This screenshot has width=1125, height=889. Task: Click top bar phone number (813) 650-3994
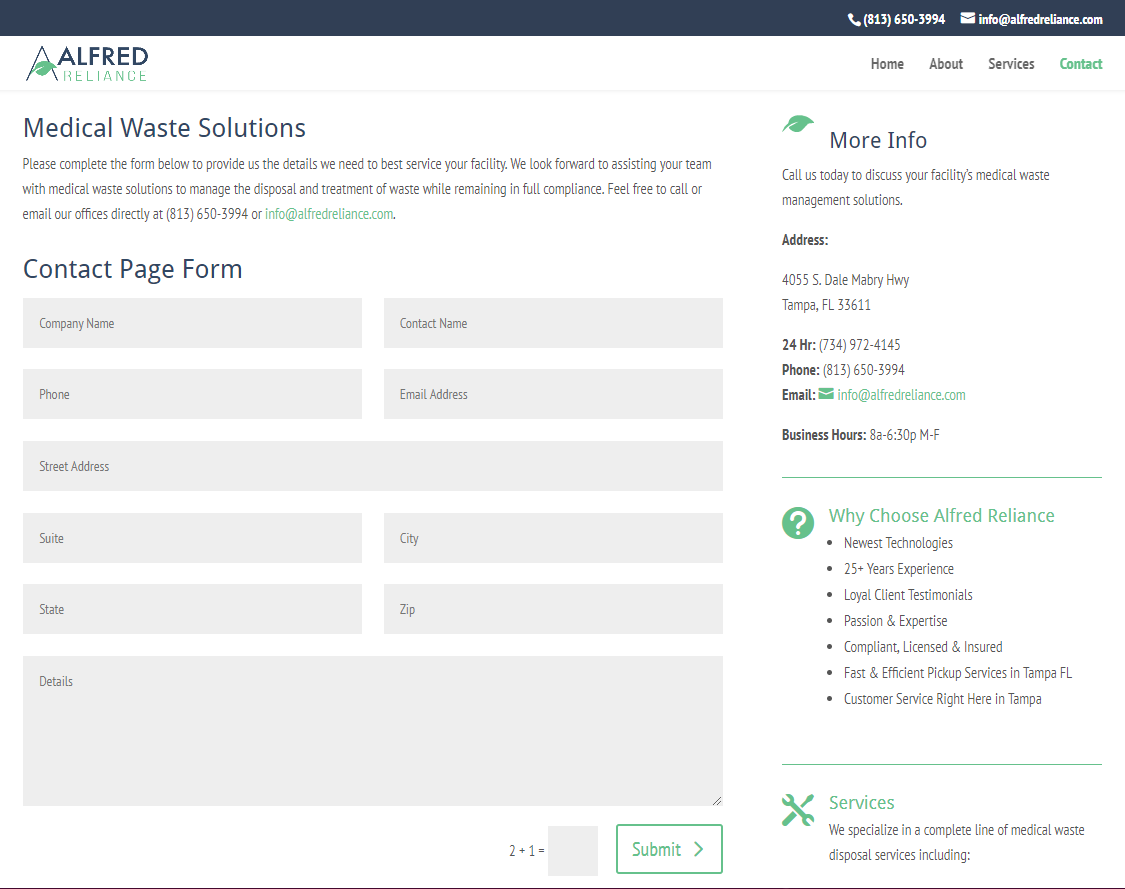[x=904, y=19]
